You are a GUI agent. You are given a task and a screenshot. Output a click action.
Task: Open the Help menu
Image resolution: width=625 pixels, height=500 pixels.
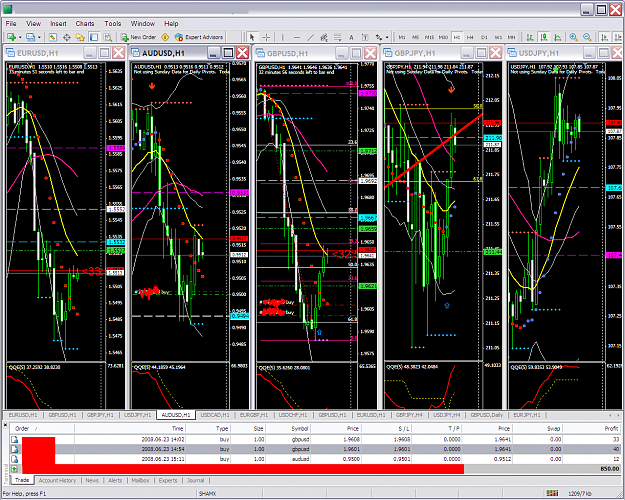pyautogui.click(x=171, y=24)
